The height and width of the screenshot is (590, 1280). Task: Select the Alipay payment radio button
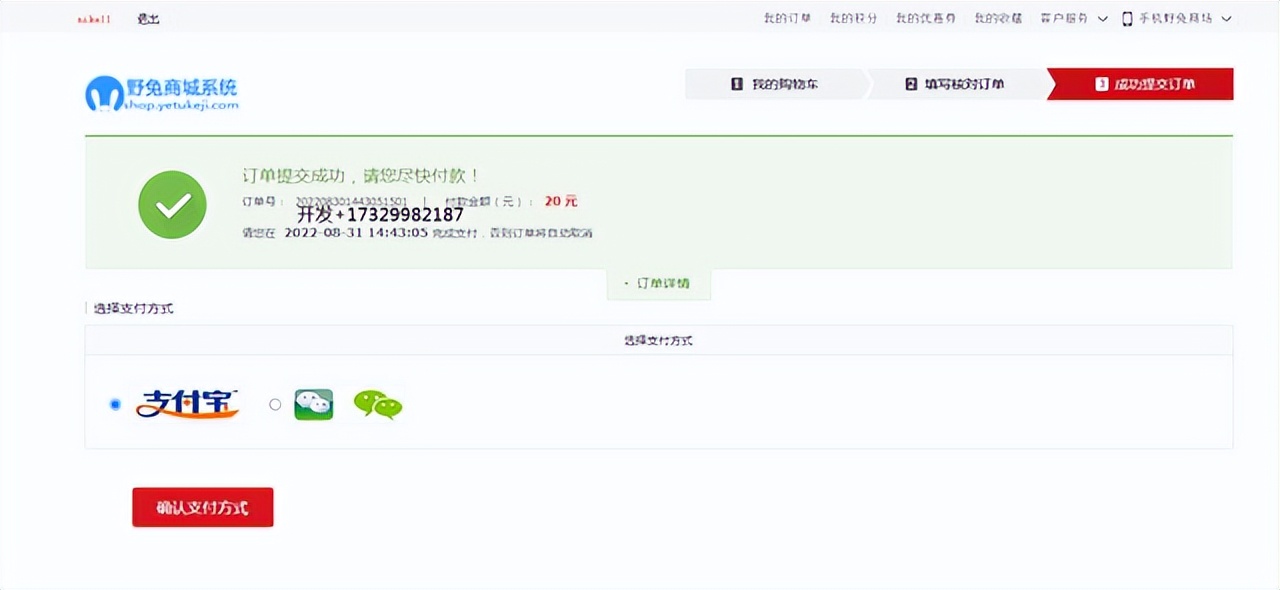click(x=115, y=403)
